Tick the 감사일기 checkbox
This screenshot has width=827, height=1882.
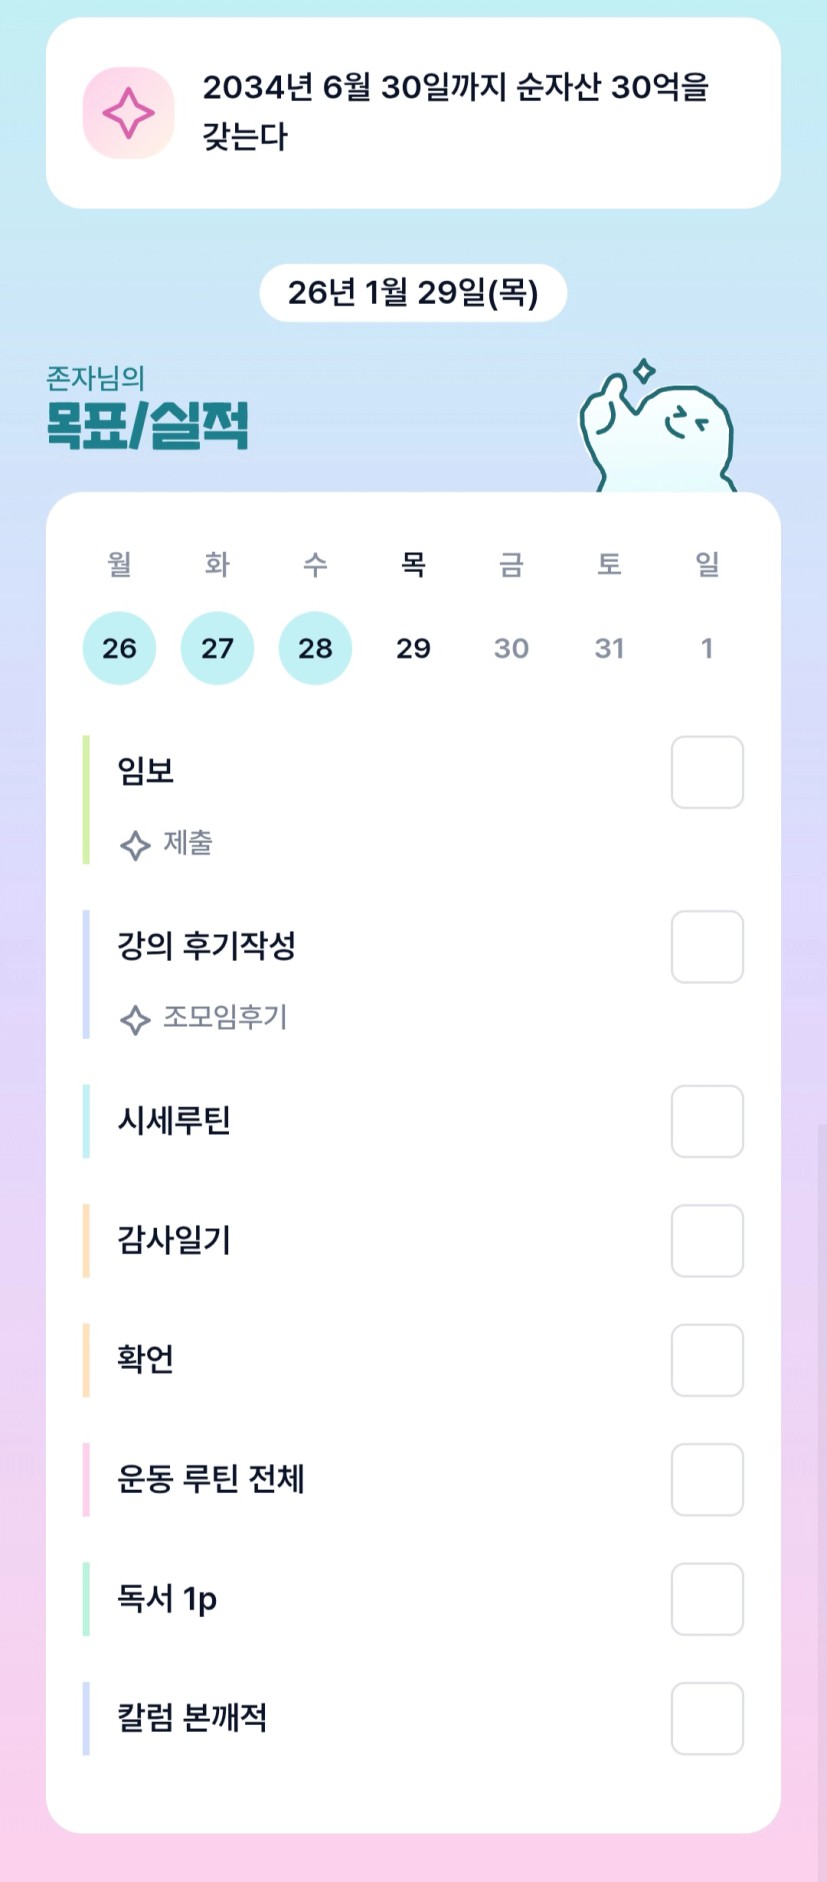[x=706, y=1240]
